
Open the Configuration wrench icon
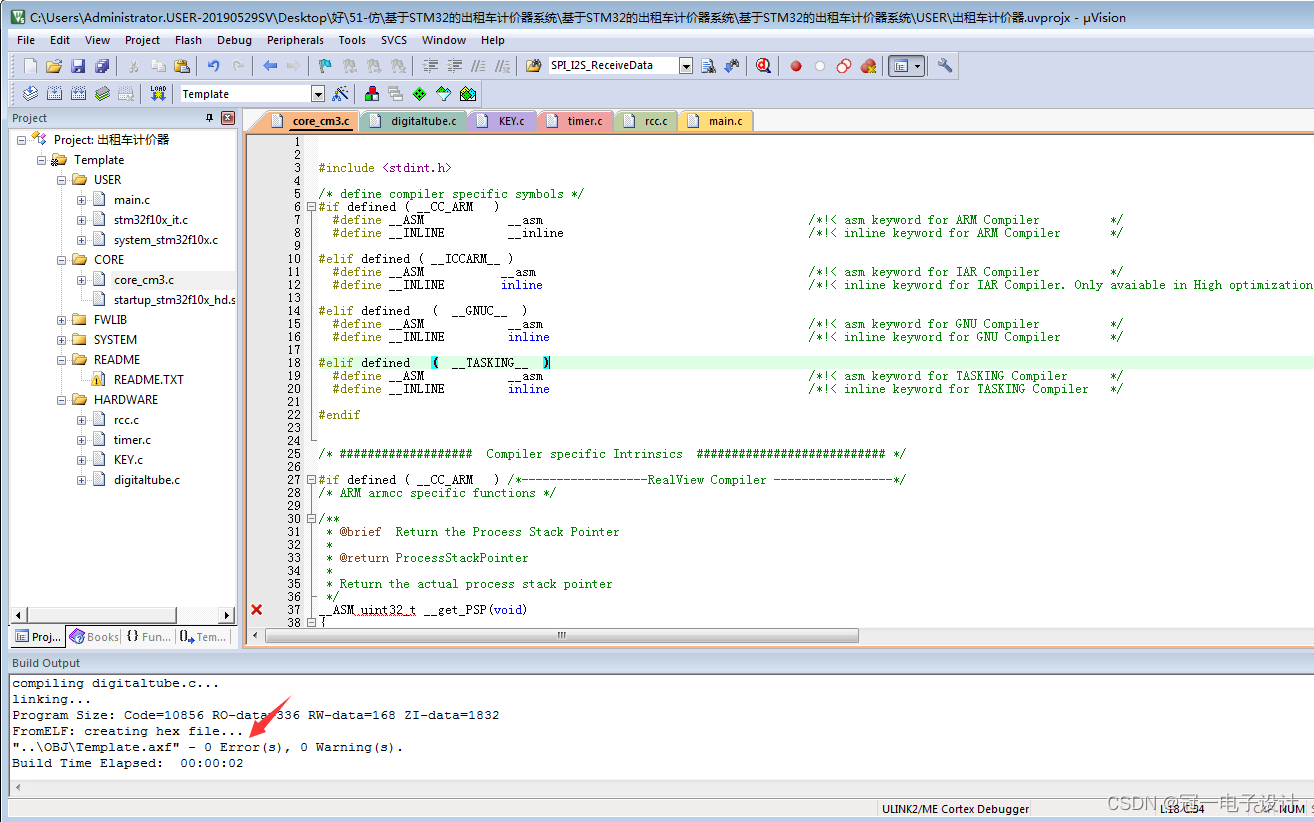click(x=945, y=66)
